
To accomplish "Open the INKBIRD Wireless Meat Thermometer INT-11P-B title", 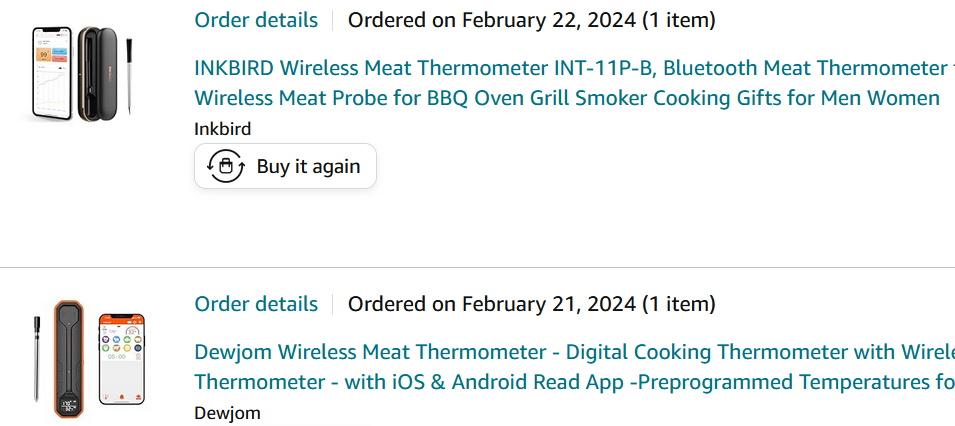I will pyautogui.click(x=574, y=83).
